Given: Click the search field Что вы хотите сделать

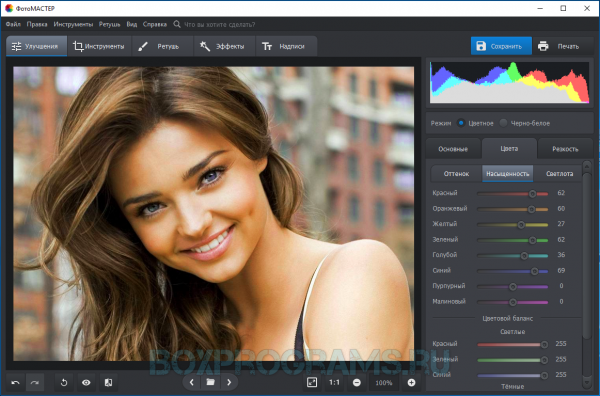Looking at the screenshot, I should [219, 24].
